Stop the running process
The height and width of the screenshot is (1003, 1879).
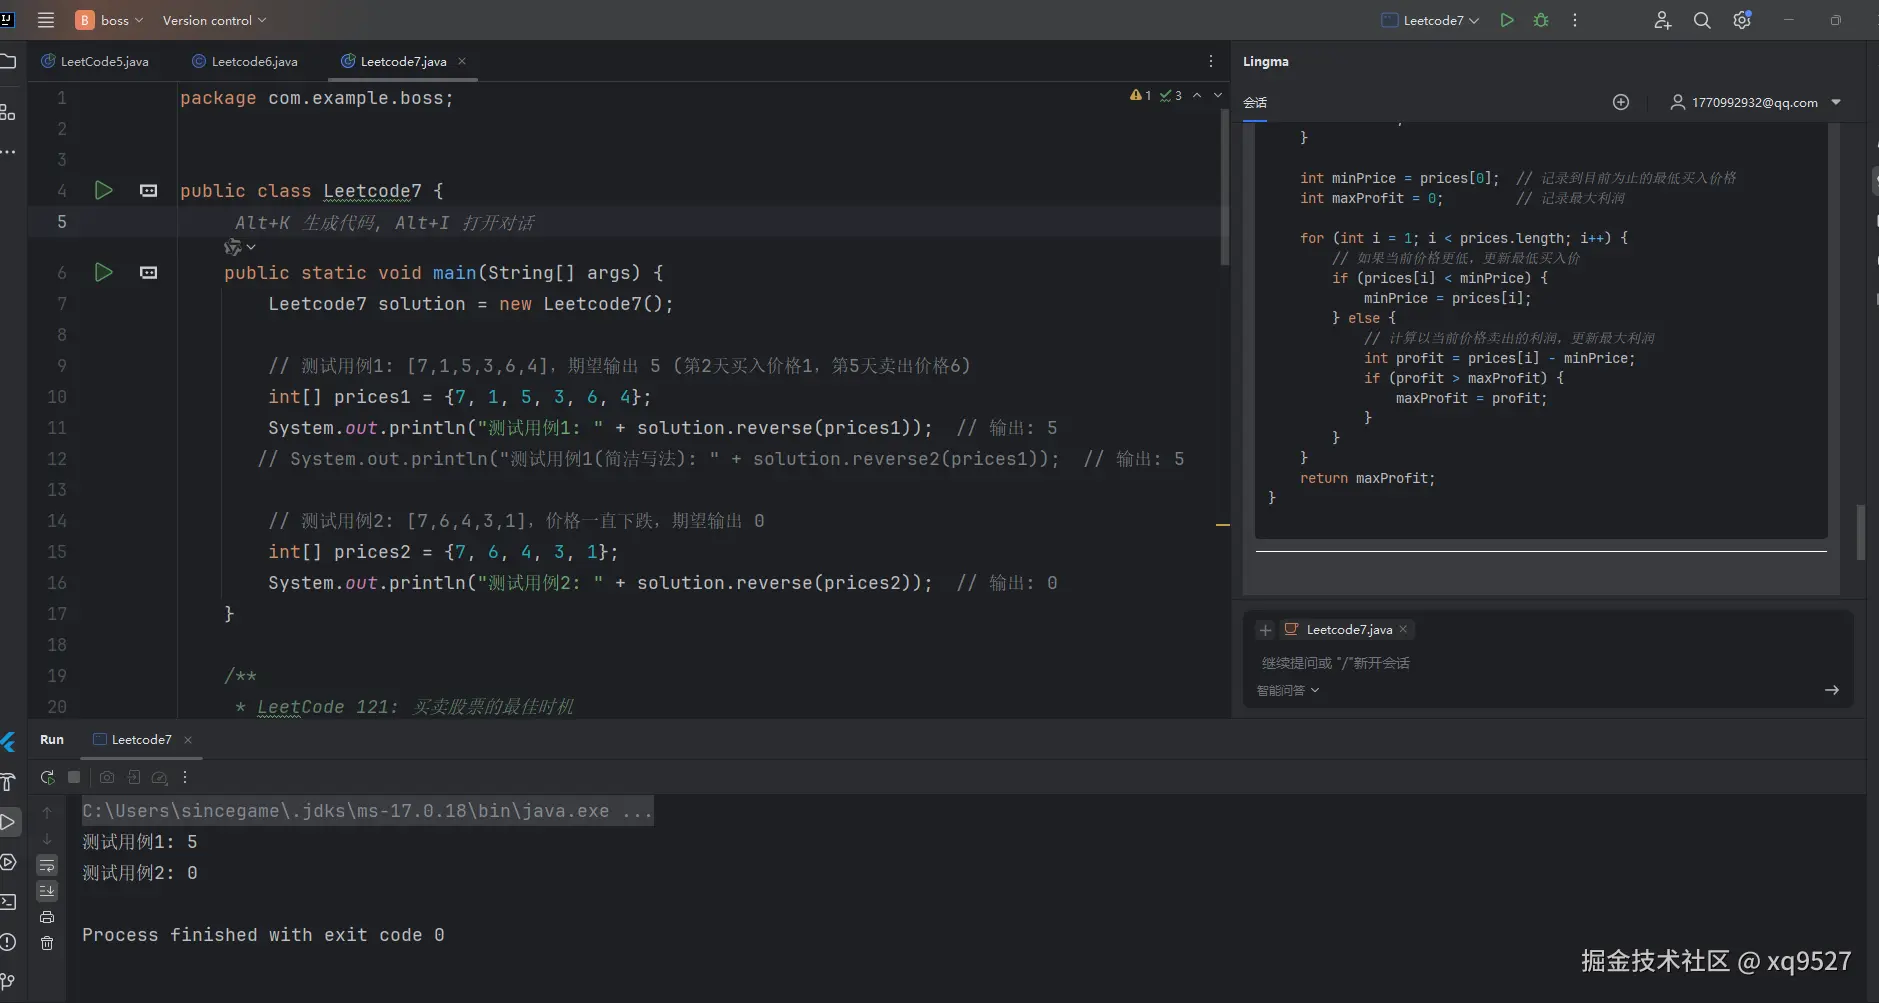74,777
